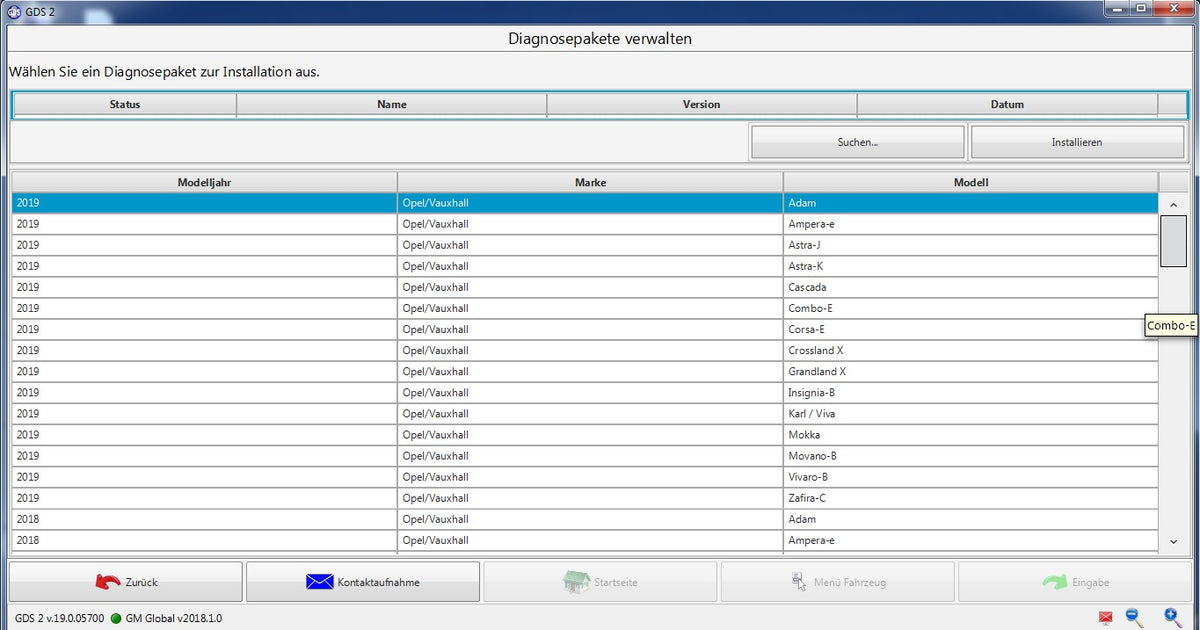Click the red mail icon in the status bar
Viewport: 1200px width, 630px height.
tap(1104, 617)
